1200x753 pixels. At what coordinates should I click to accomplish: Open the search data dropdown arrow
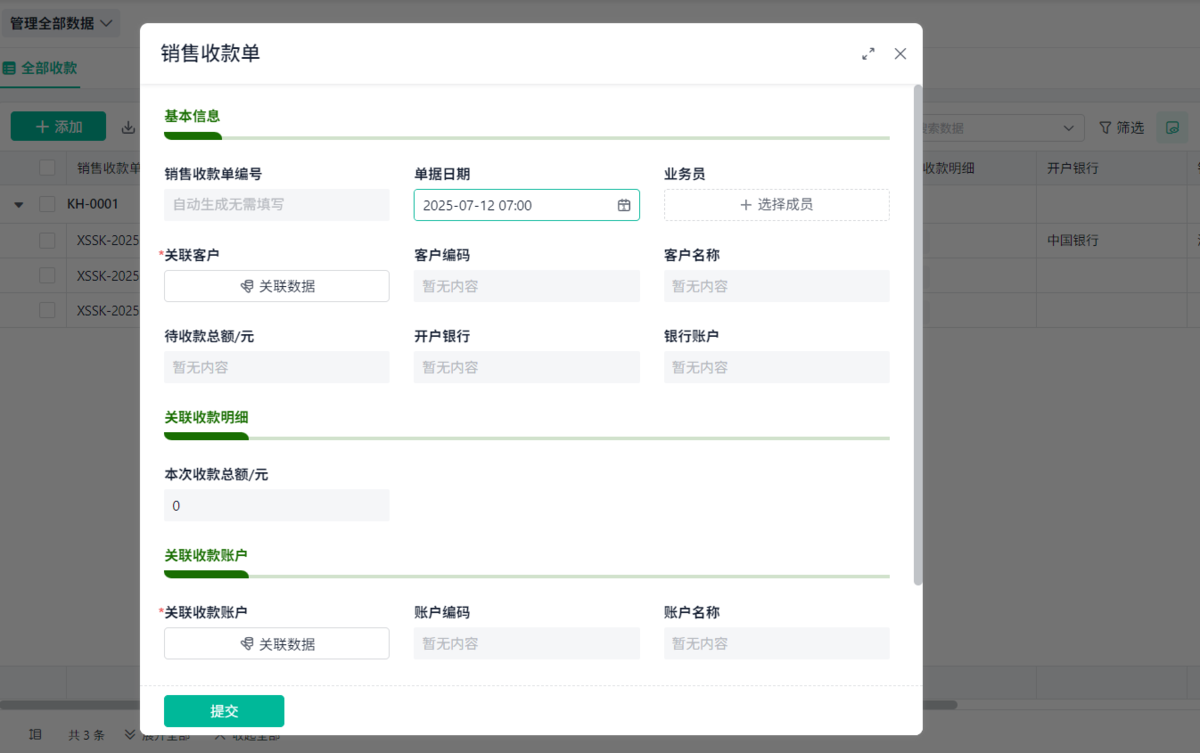click(x=1070, y=128)
